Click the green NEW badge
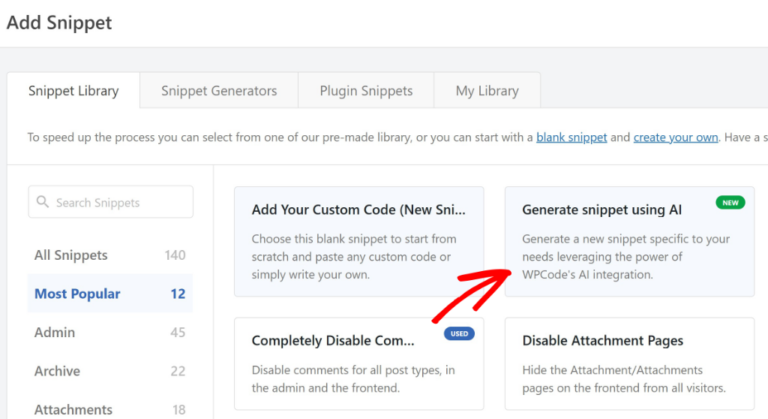The width and height of the screenshot is (768, 419). [x=730, y=202]
